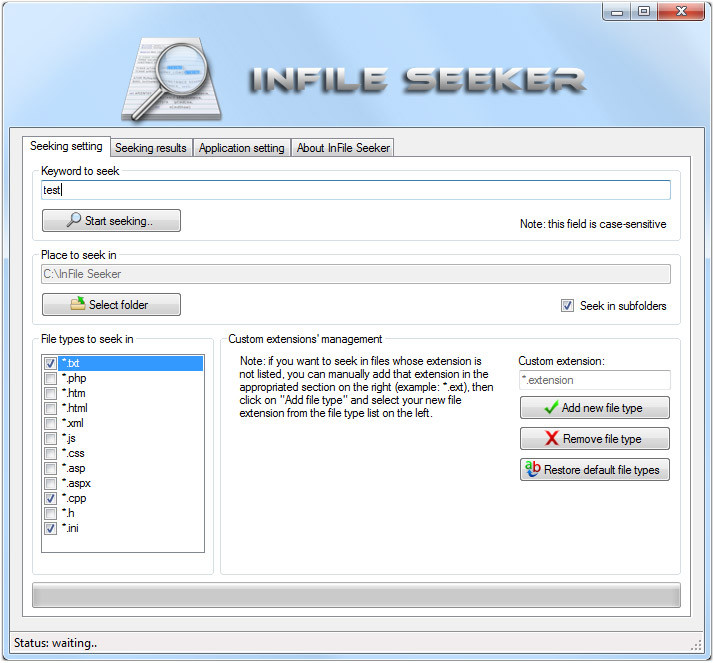Switch to the Seeking results tab
The image size is (714, 663).
tap(151, 148)
